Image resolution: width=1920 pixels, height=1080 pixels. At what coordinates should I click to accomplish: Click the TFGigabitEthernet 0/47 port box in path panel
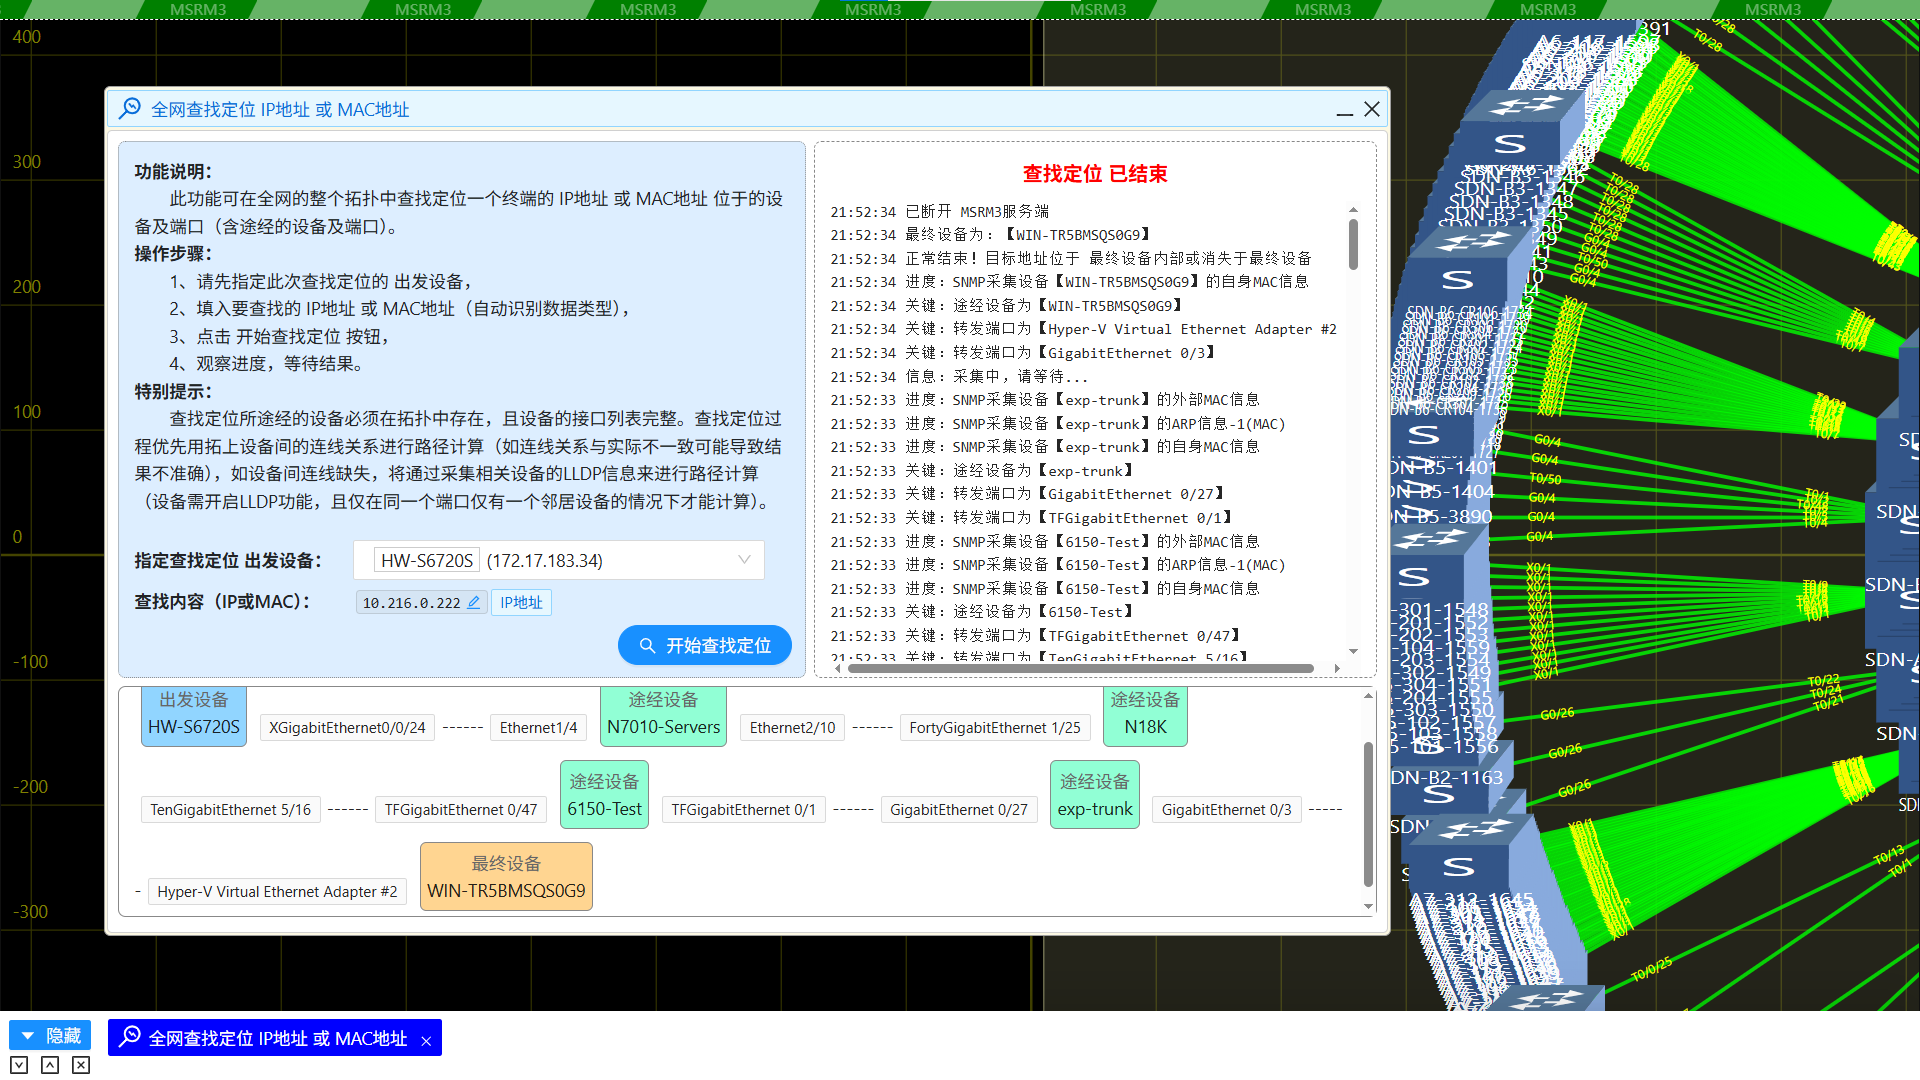pos(461,810)
